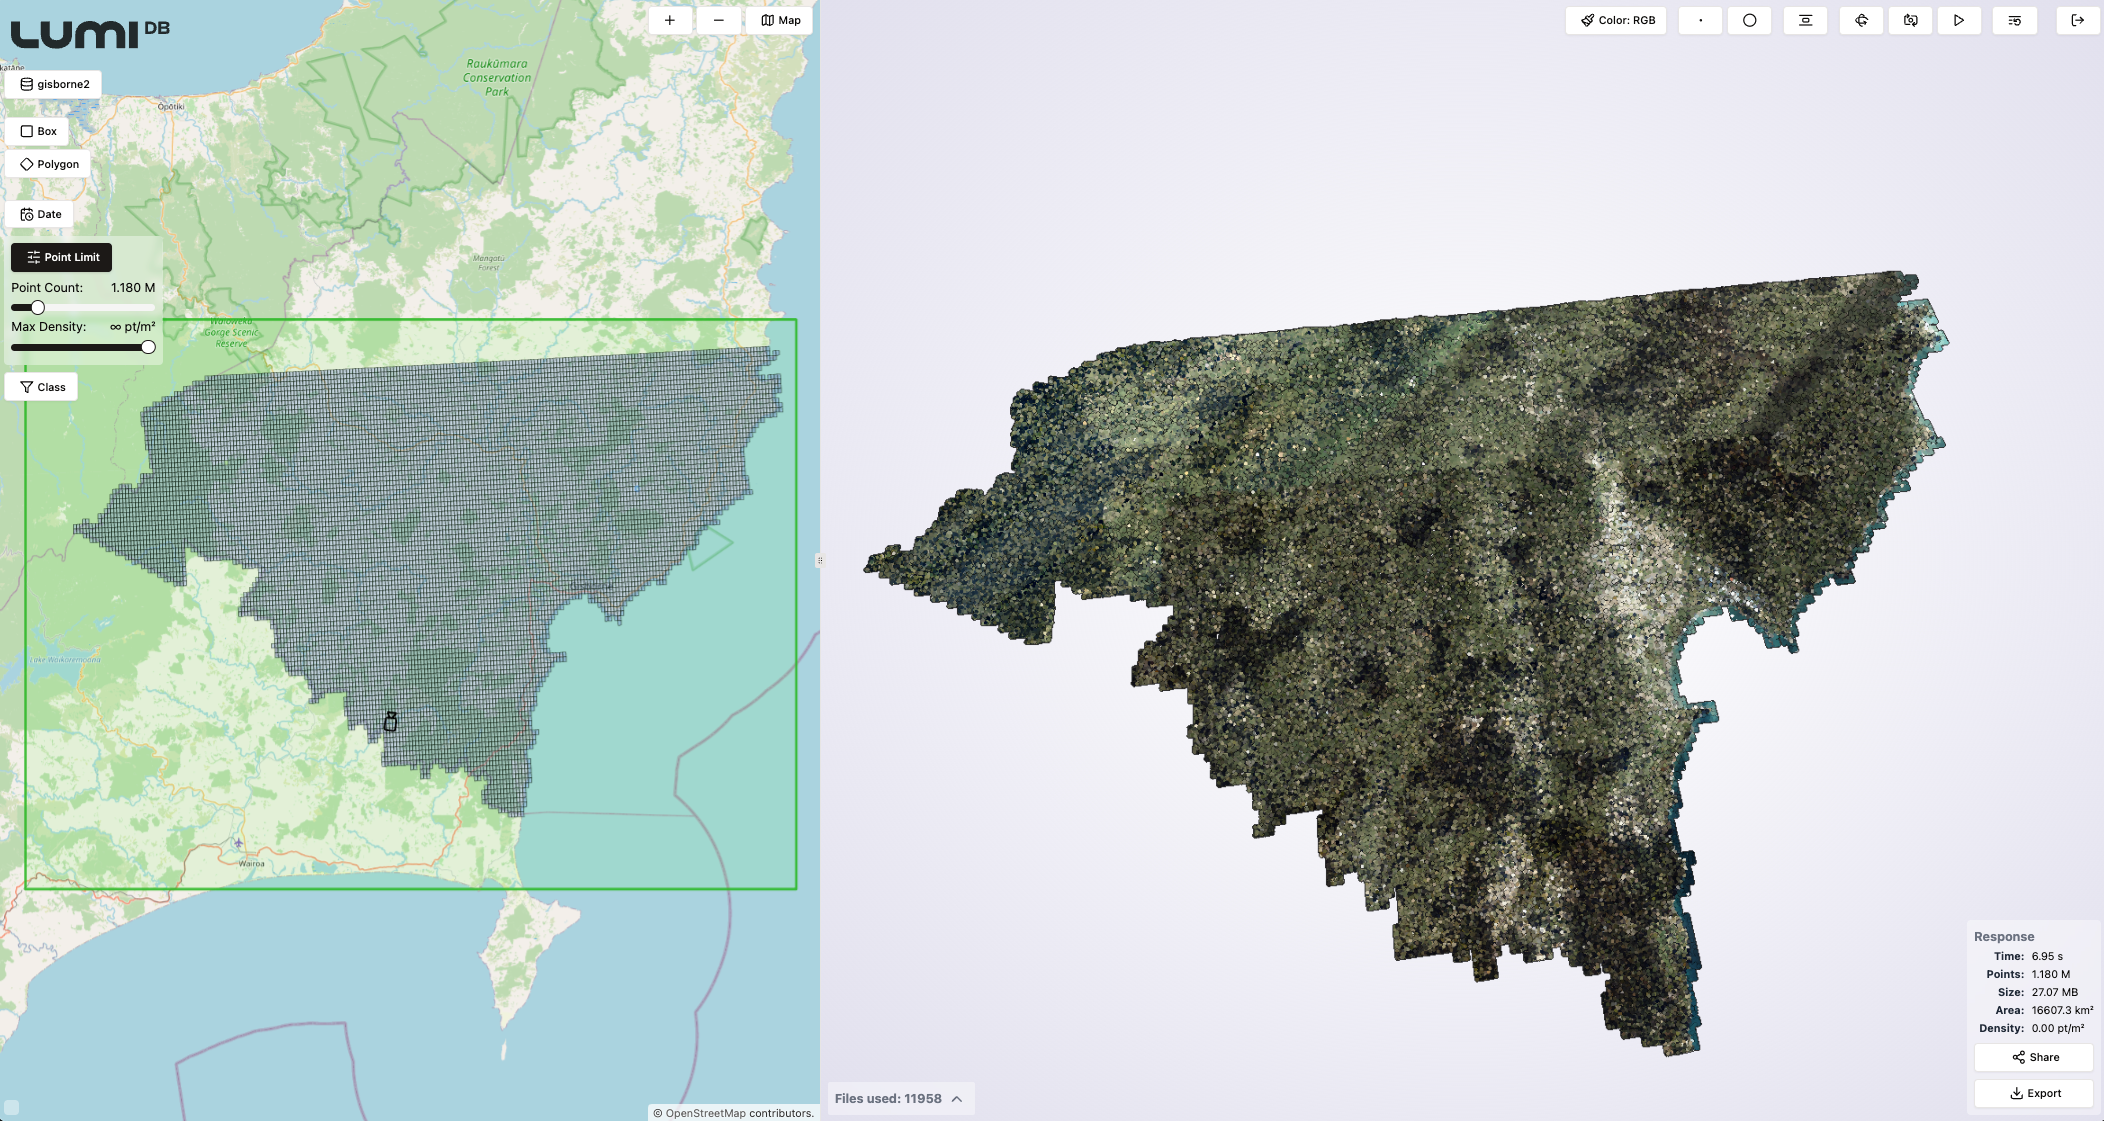Zoom out the map with minus button
The image size is (2104, 1121).
(x=718, y=20)
